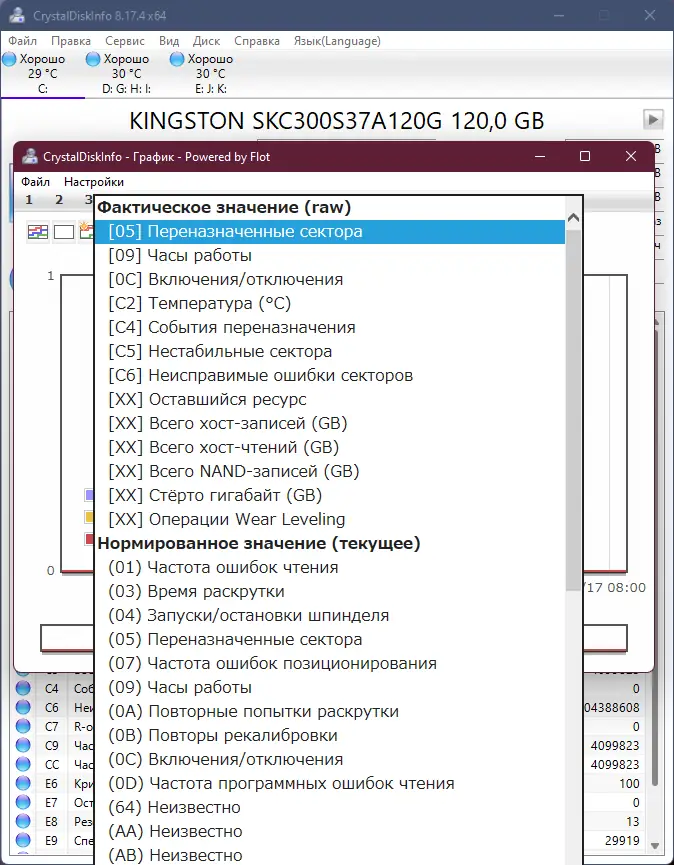Open the Диск menu

(206, 41)
